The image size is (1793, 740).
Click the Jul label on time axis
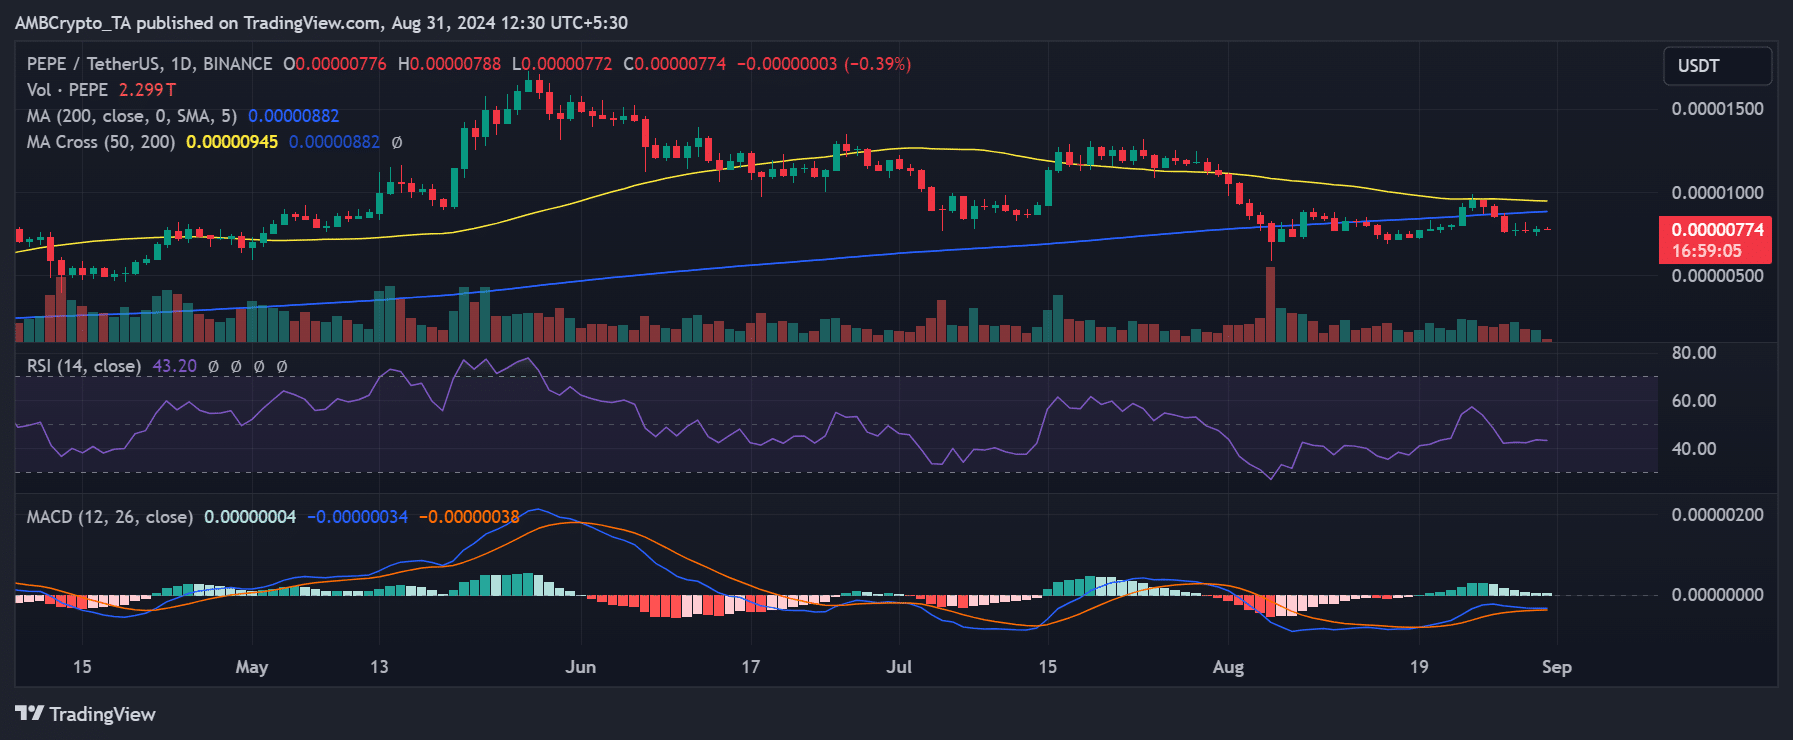(899, 667)
